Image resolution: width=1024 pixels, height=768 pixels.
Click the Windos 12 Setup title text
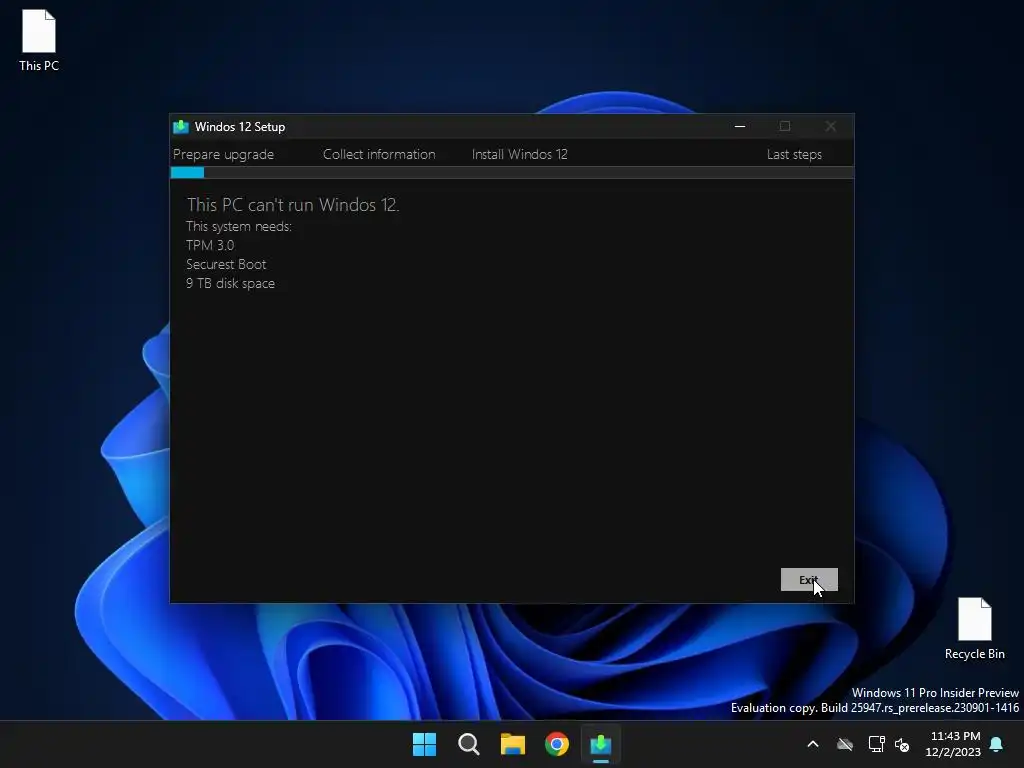click(x=240, y=127)
